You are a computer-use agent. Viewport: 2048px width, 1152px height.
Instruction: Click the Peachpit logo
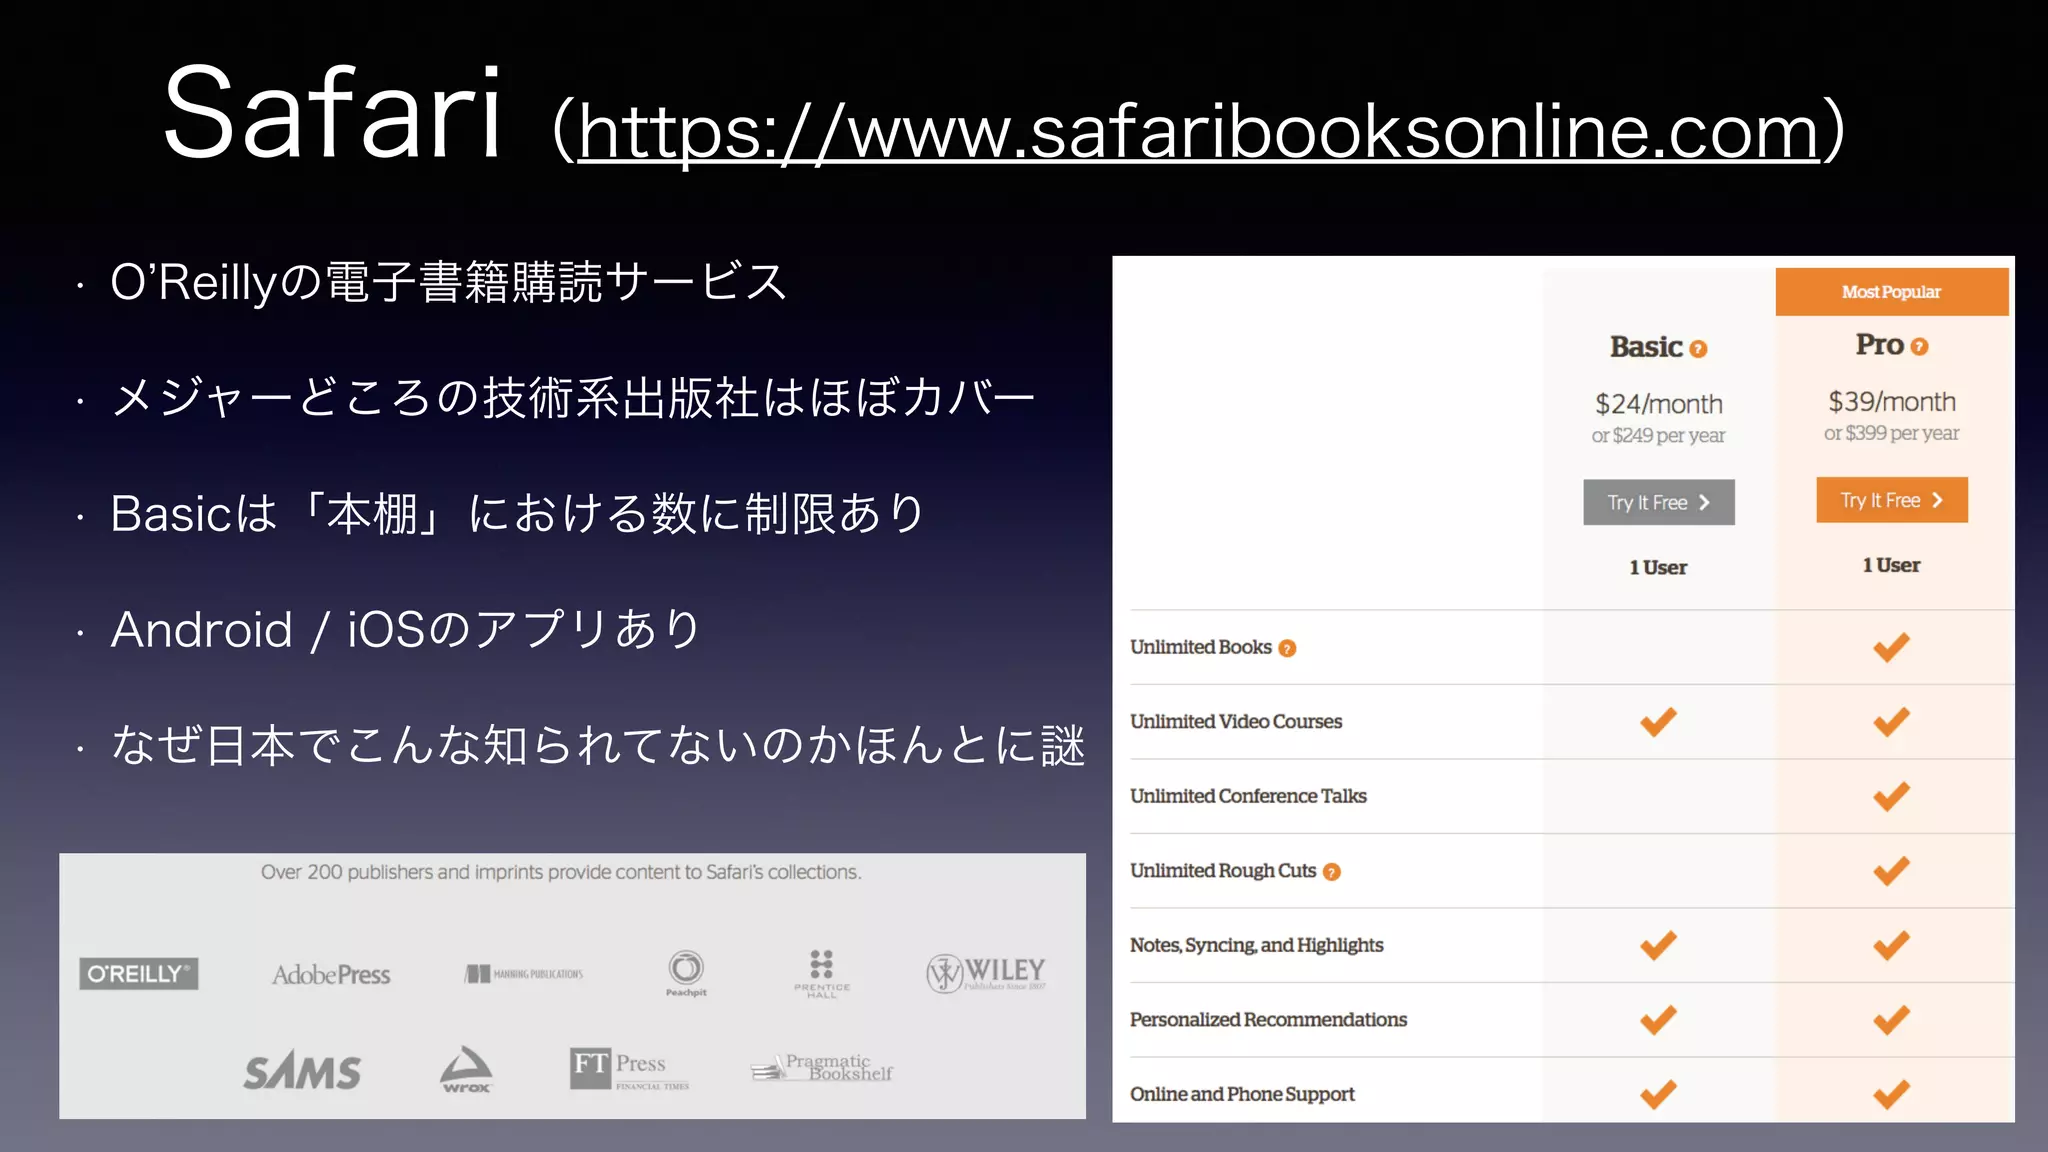pos(686,973)
